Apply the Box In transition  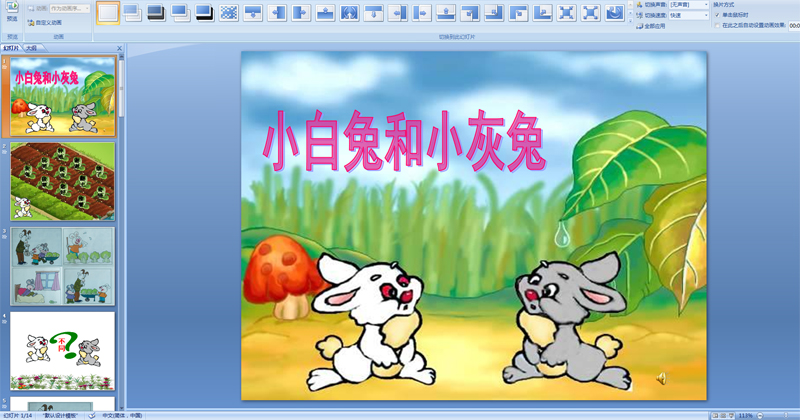point(566,13)
